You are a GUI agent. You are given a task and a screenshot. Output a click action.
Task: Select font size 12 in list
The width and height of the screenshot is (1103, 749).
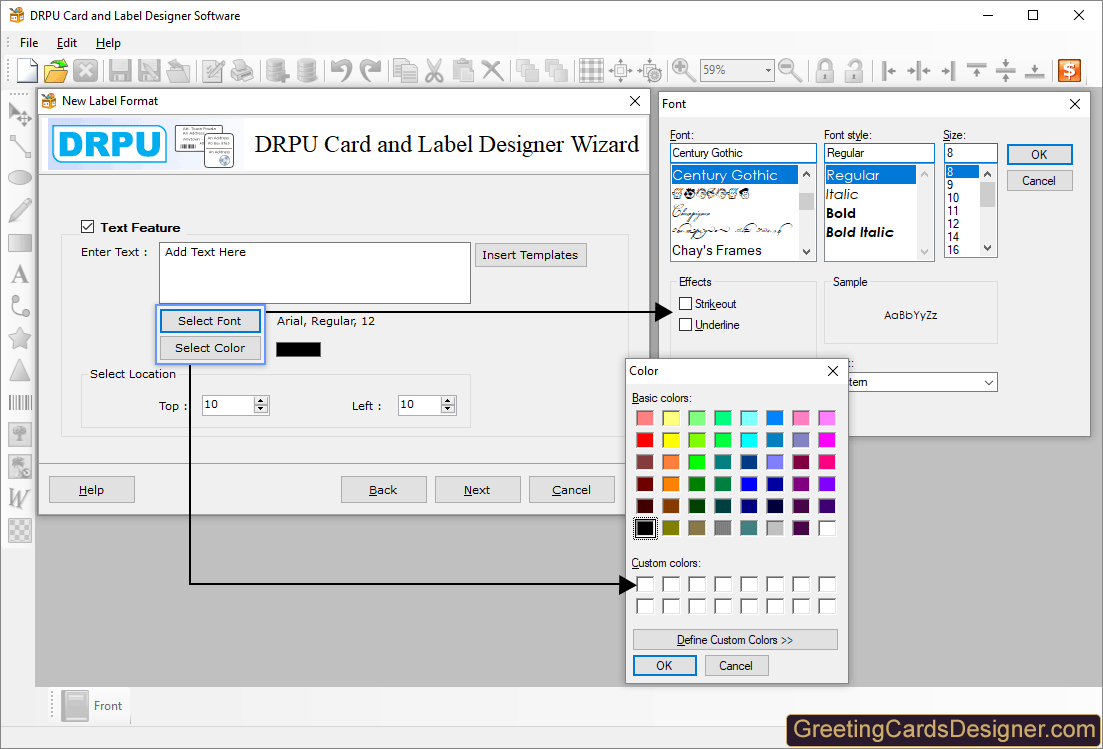[x=952, y=224]
